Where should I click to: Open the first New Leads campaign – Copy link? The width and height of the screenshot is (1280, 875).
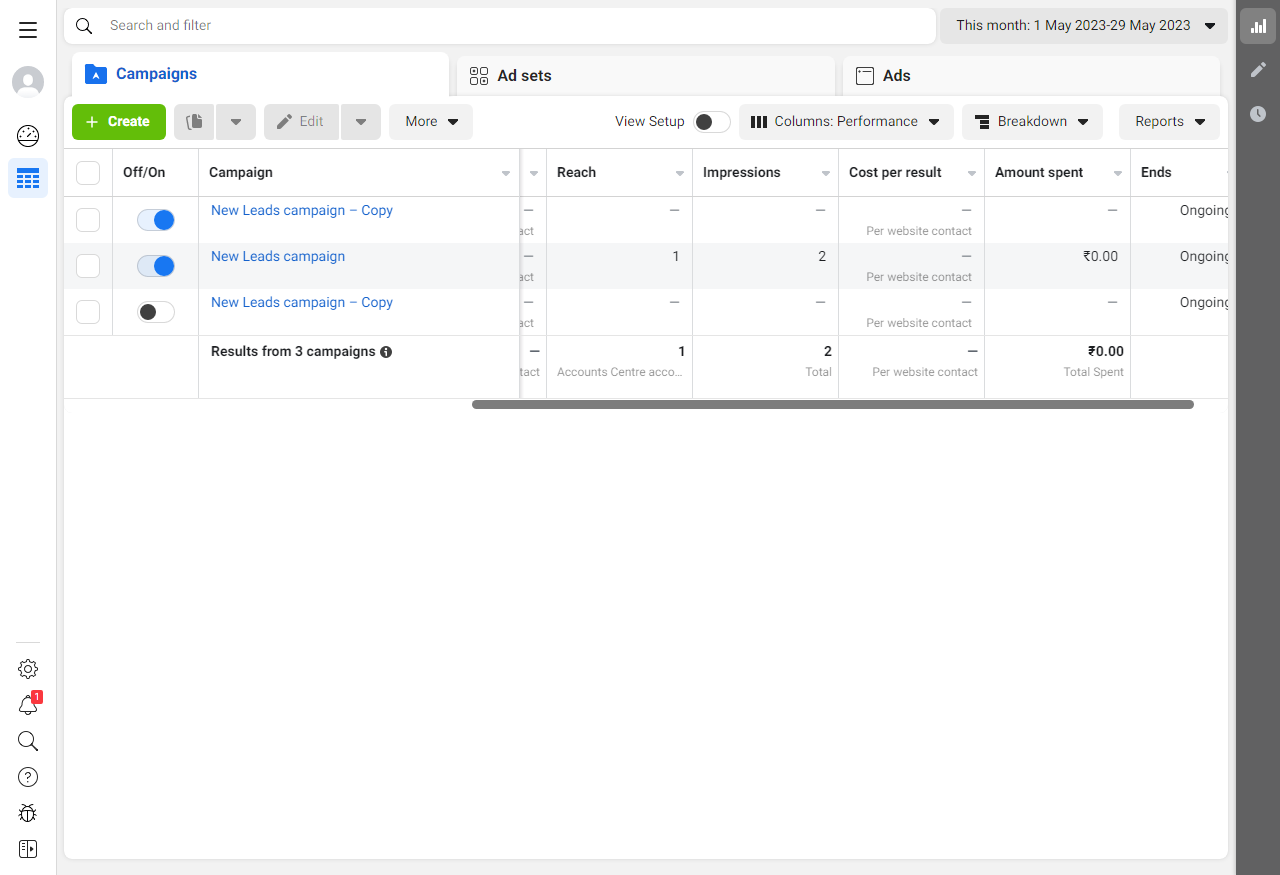point(302,211)
